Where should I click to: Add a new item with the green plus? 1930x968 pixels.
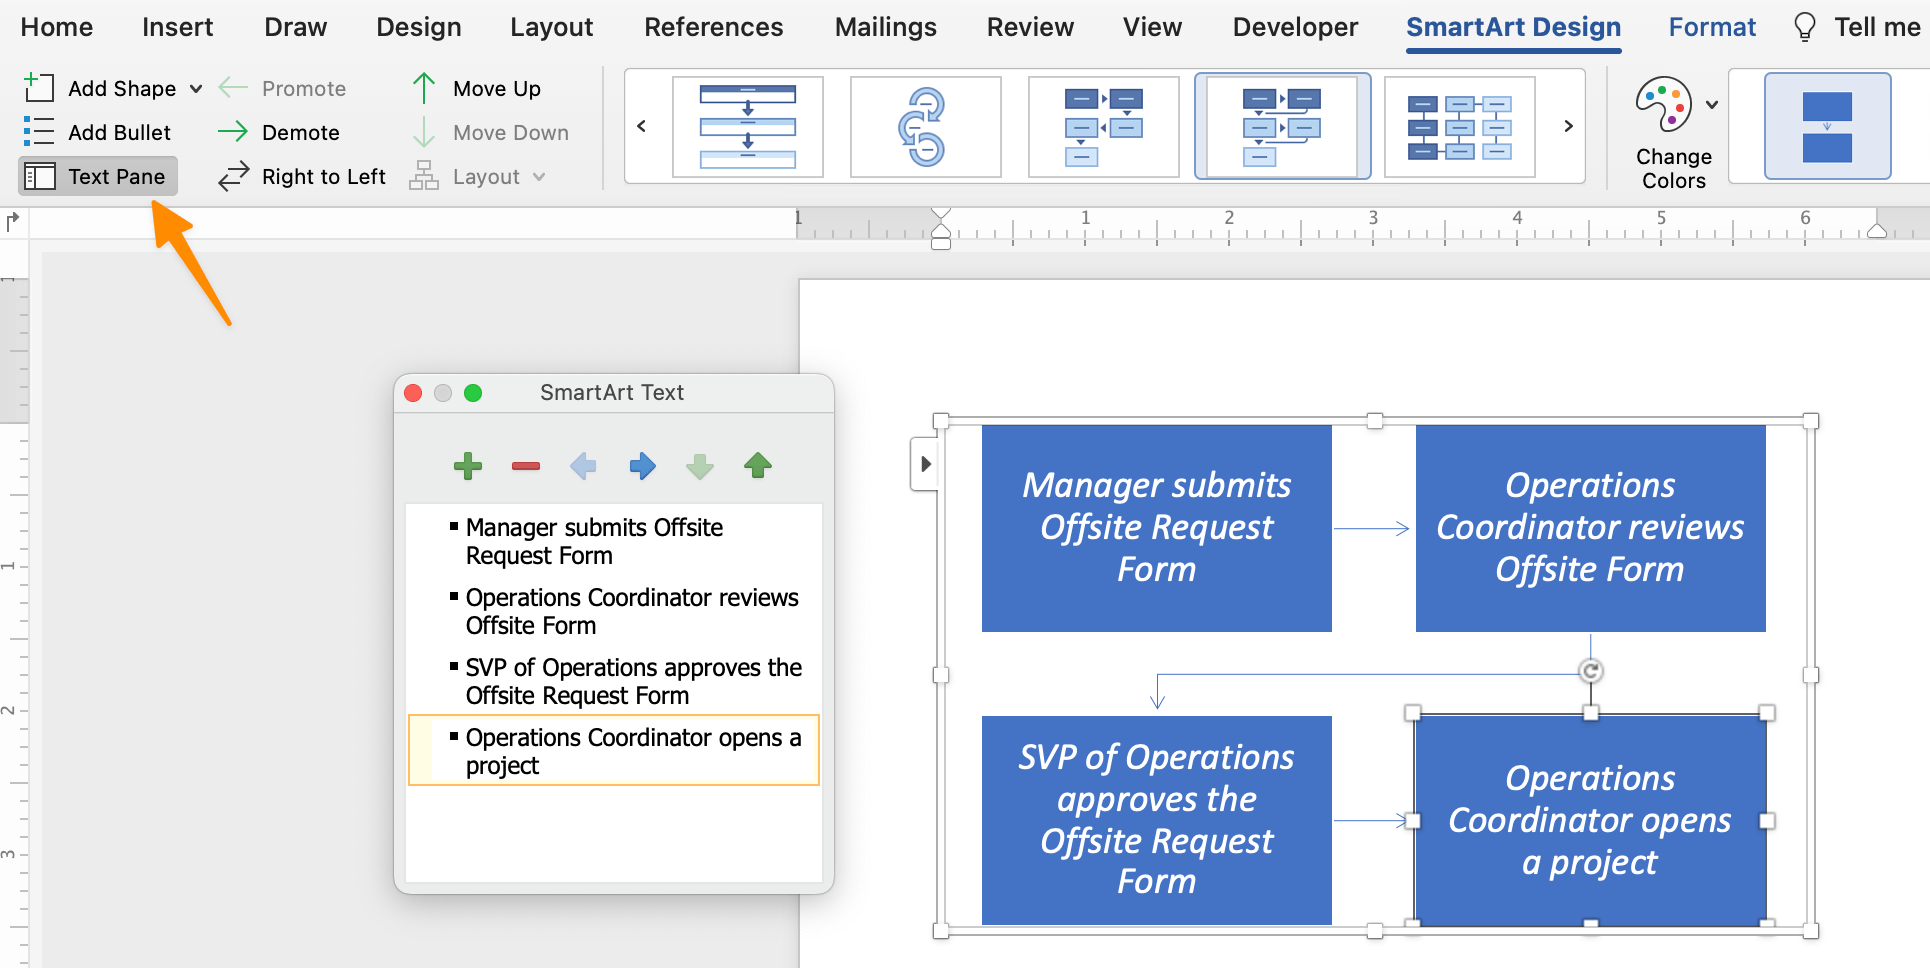(467, 465)
